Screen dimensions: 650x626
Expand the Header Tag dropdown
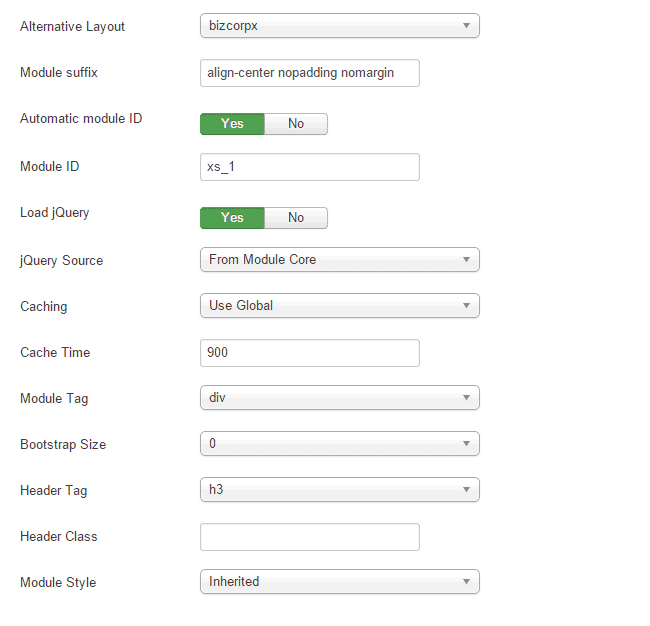(x=339, y=490)
